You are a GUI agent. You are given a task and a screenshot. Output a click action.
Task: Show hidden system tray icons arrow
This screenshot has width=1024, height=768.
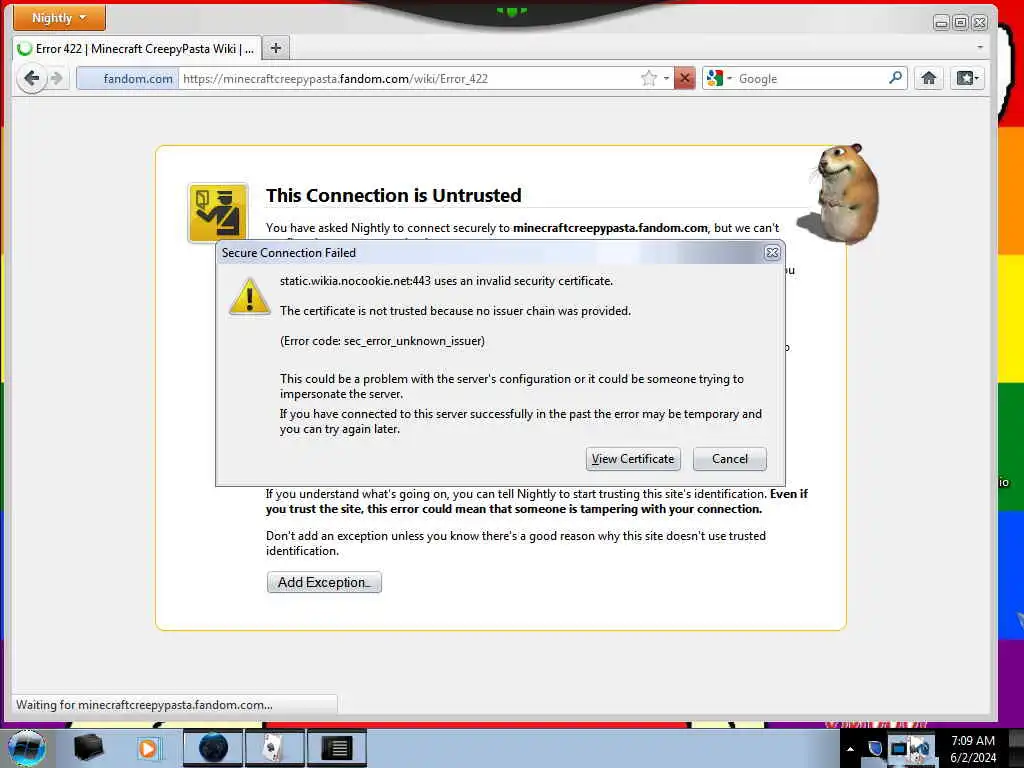[850, 749]
